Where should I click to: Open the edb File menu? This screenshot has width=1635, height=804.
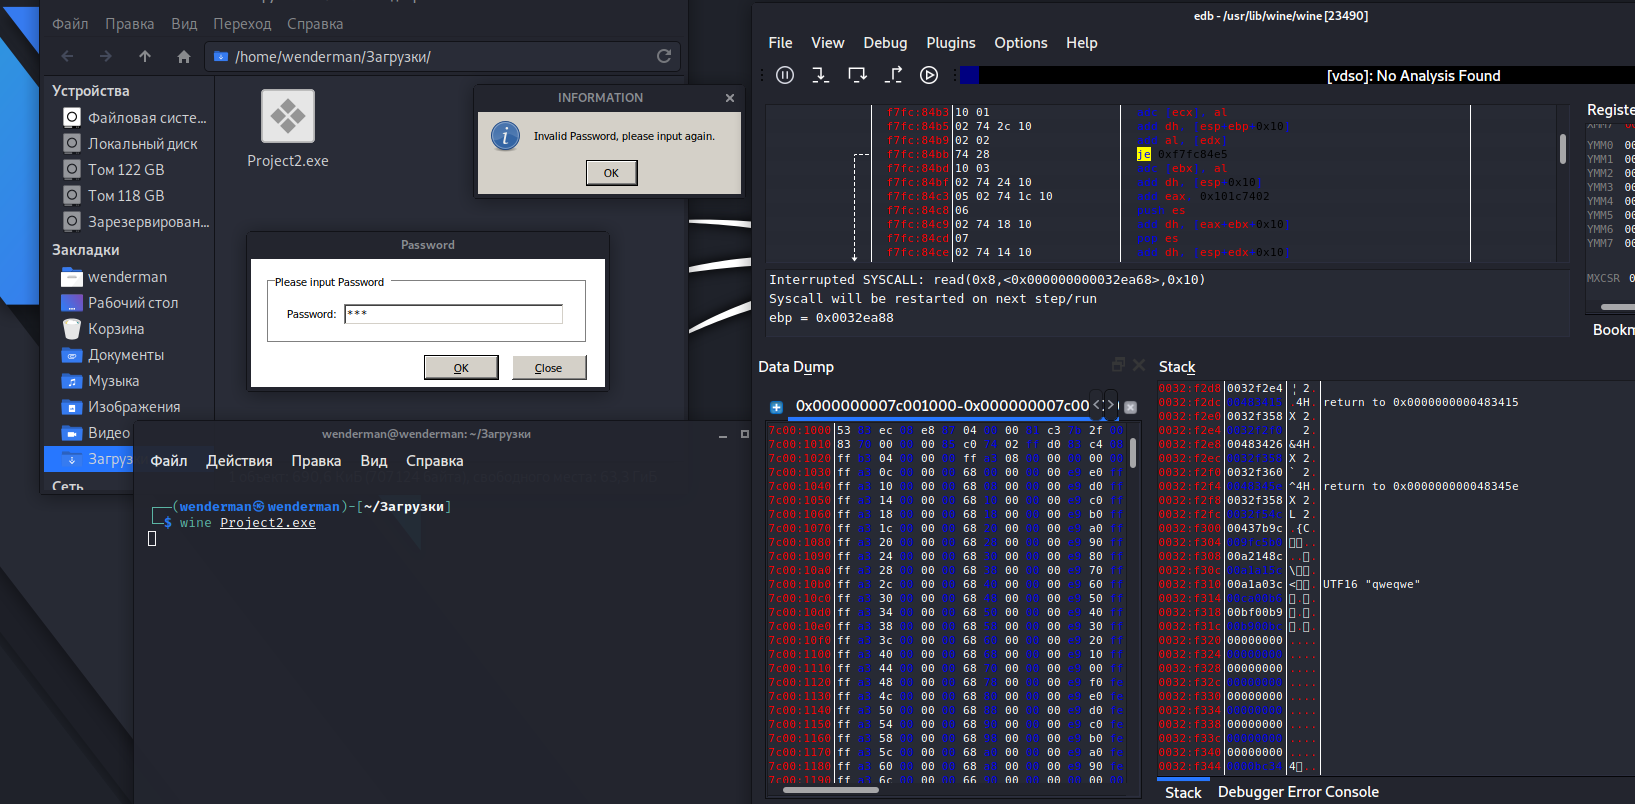coord(780,43)
